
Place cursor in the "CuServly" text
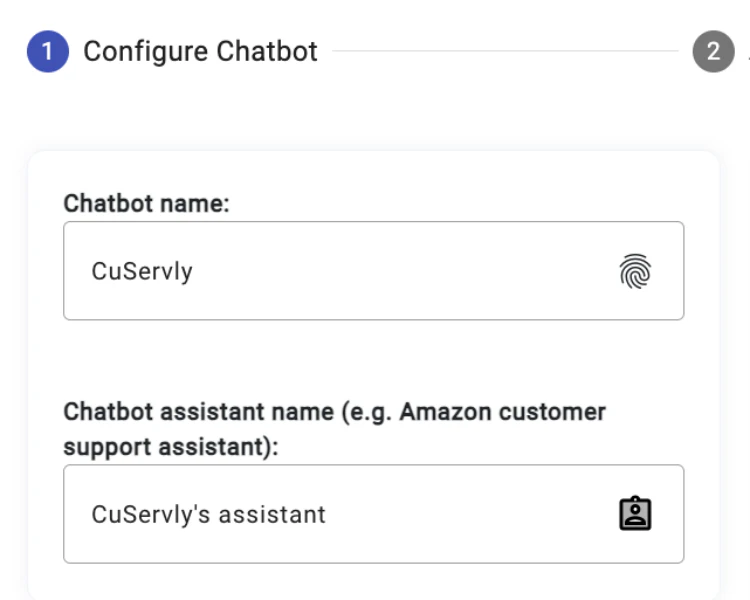coord(142,271)
